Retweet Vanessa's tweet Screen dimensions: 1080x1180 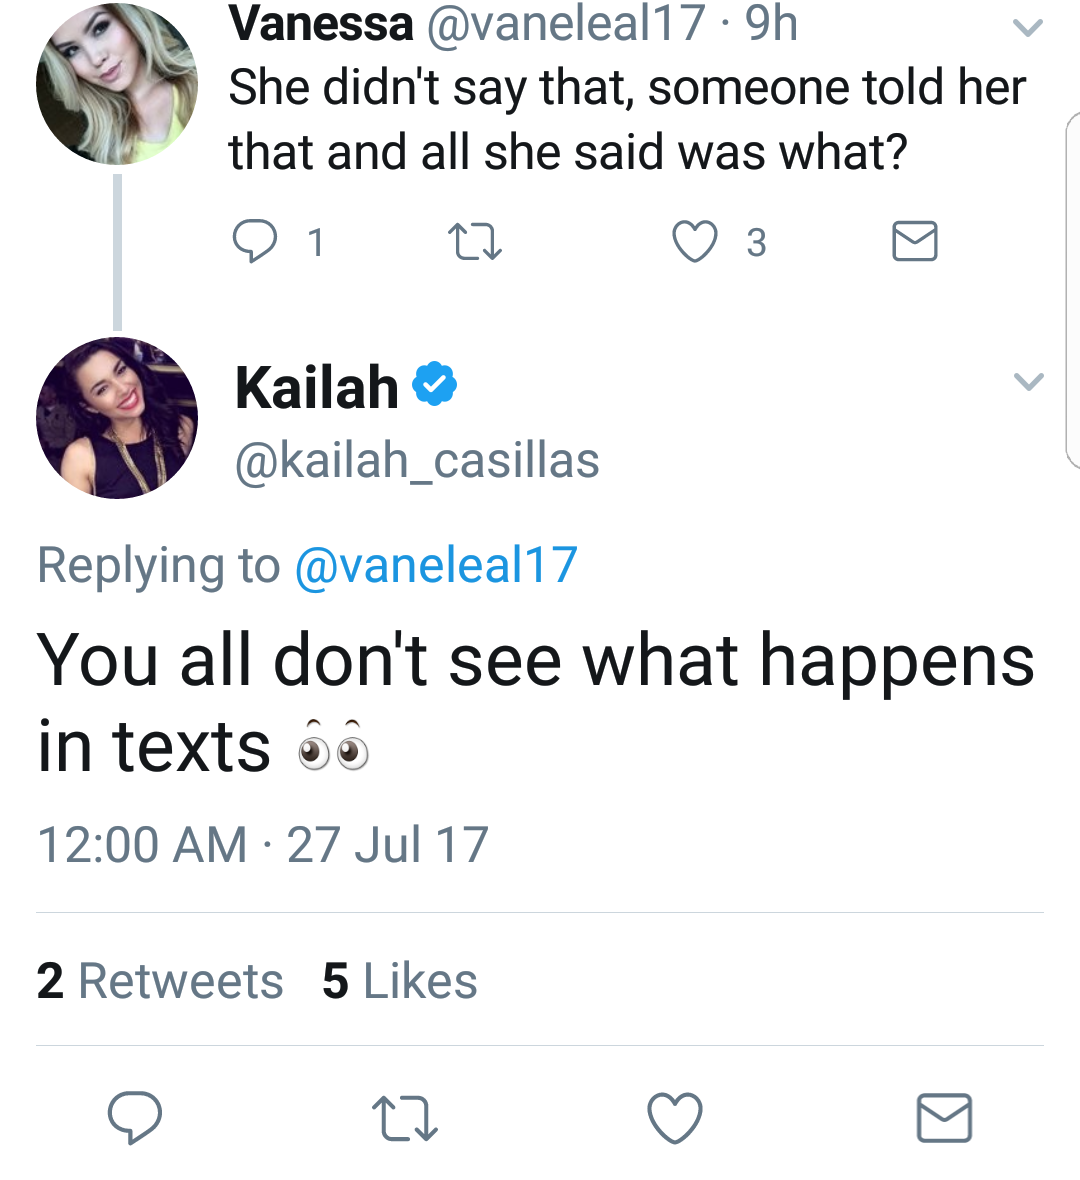475,242
